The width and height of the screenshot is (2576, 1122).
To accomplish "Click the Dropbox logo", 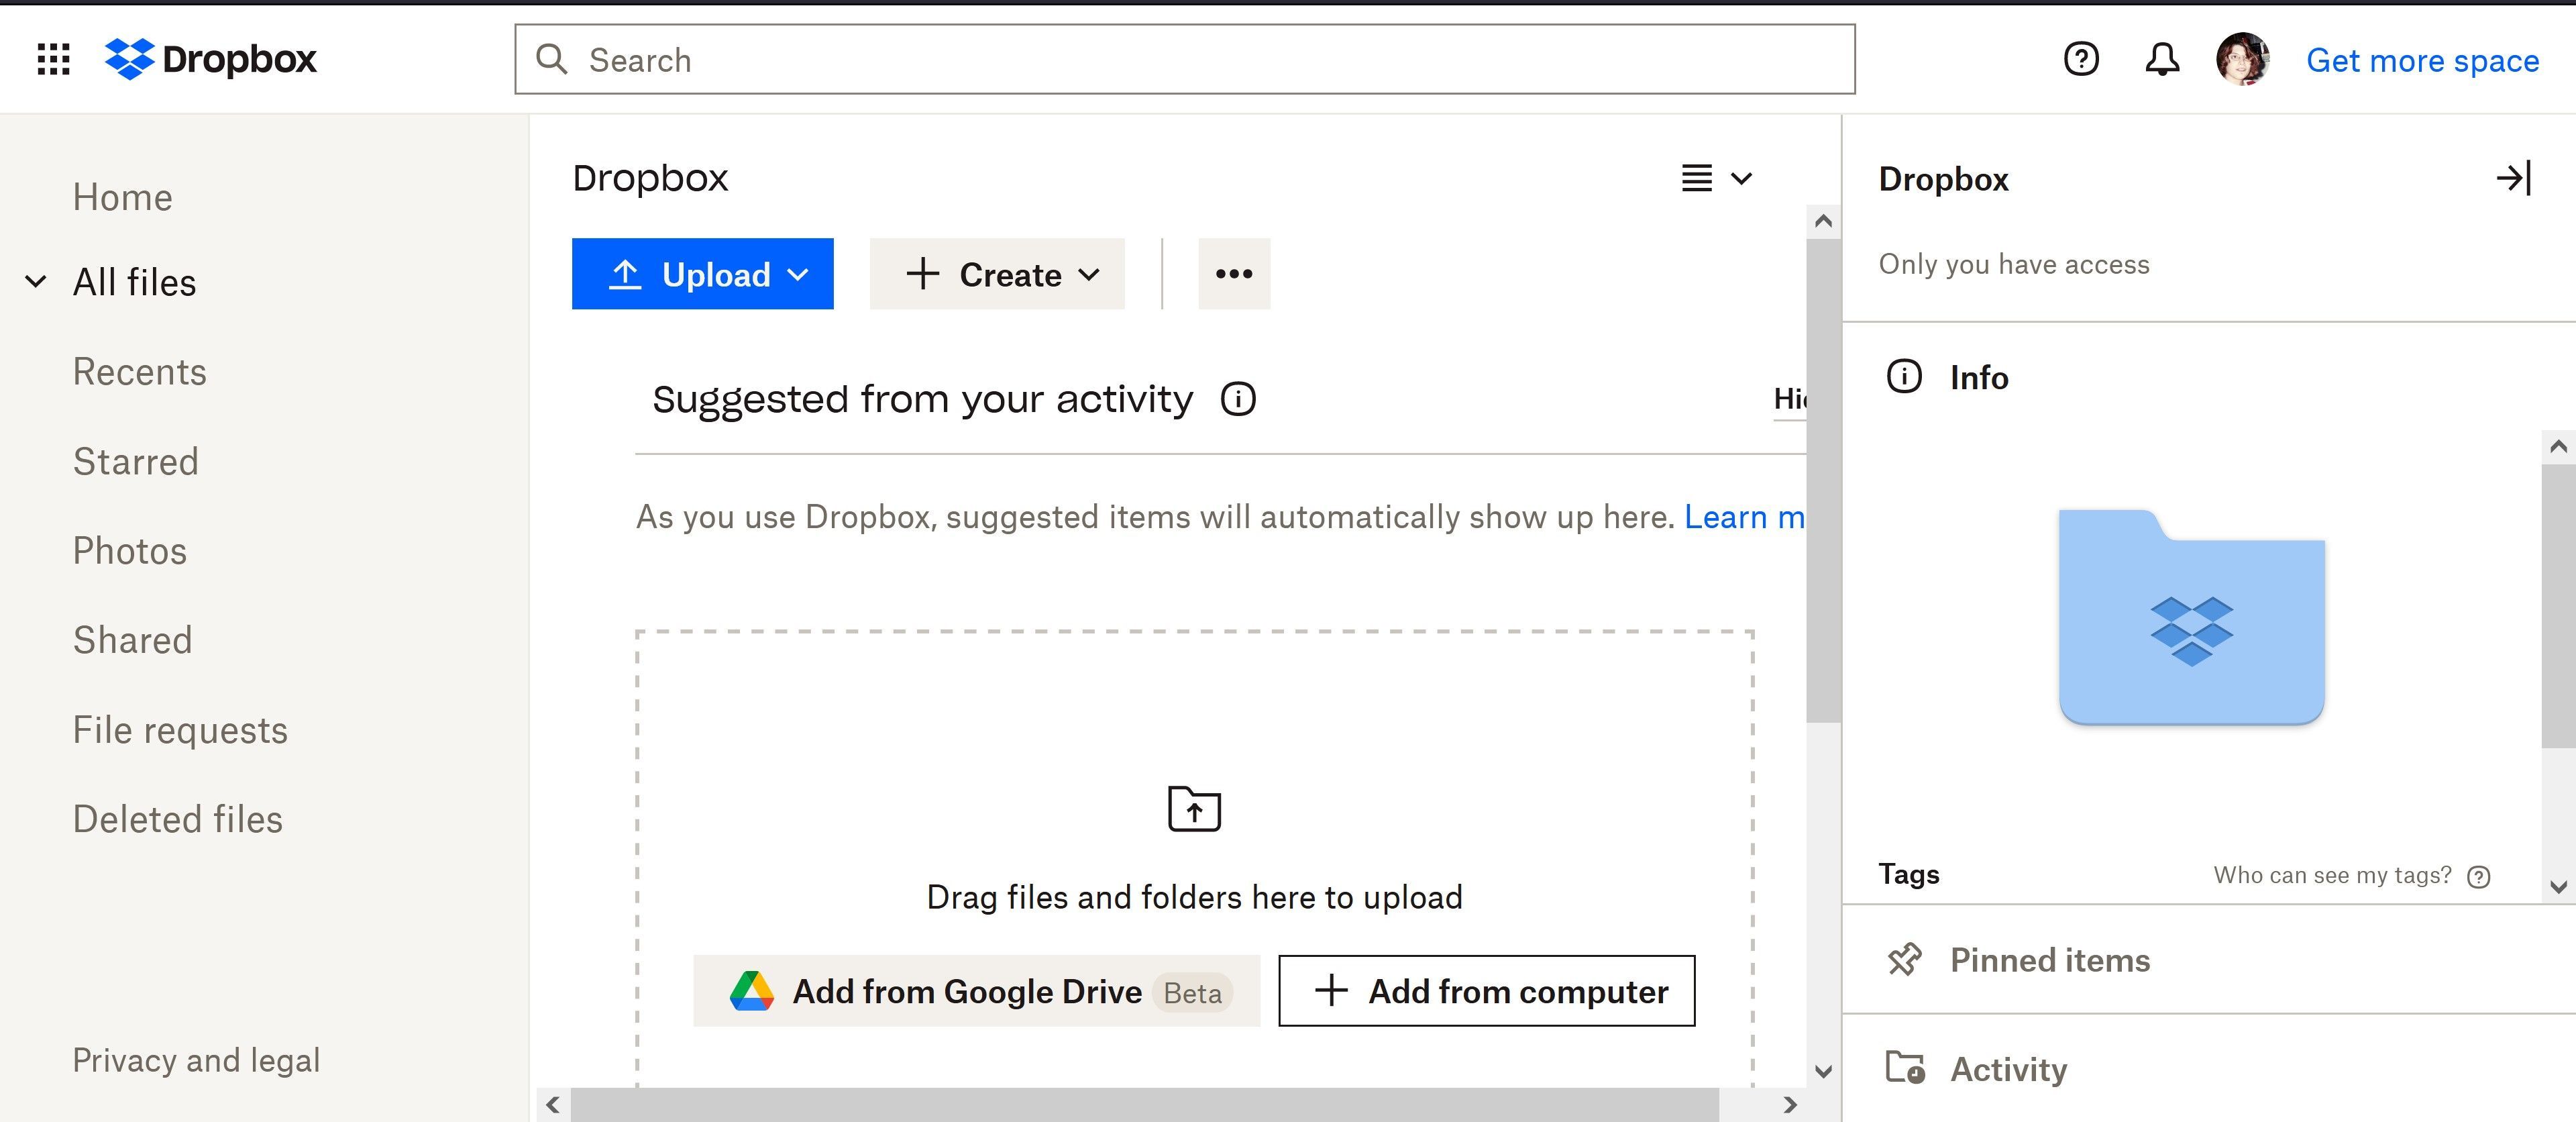I will click(211, 59).
